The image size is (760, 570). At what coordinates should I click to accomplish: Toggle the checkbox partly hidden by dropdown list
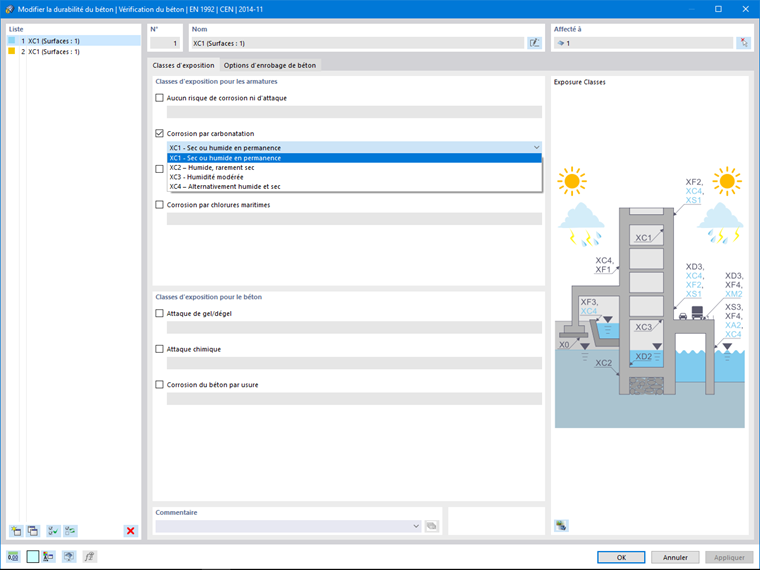[159, 169]
